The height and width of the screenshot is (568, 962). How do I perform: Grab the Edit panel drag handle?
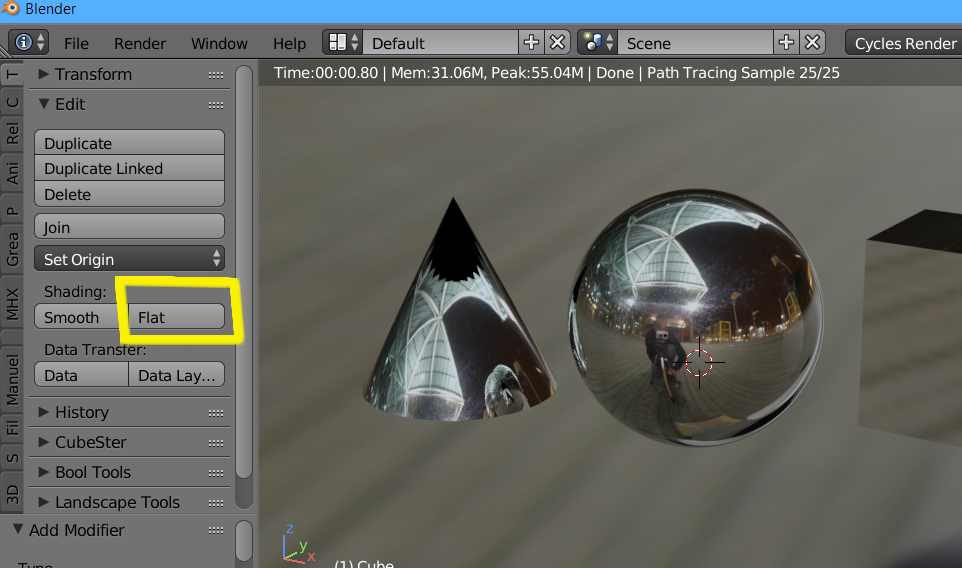(x=215, y=105)
